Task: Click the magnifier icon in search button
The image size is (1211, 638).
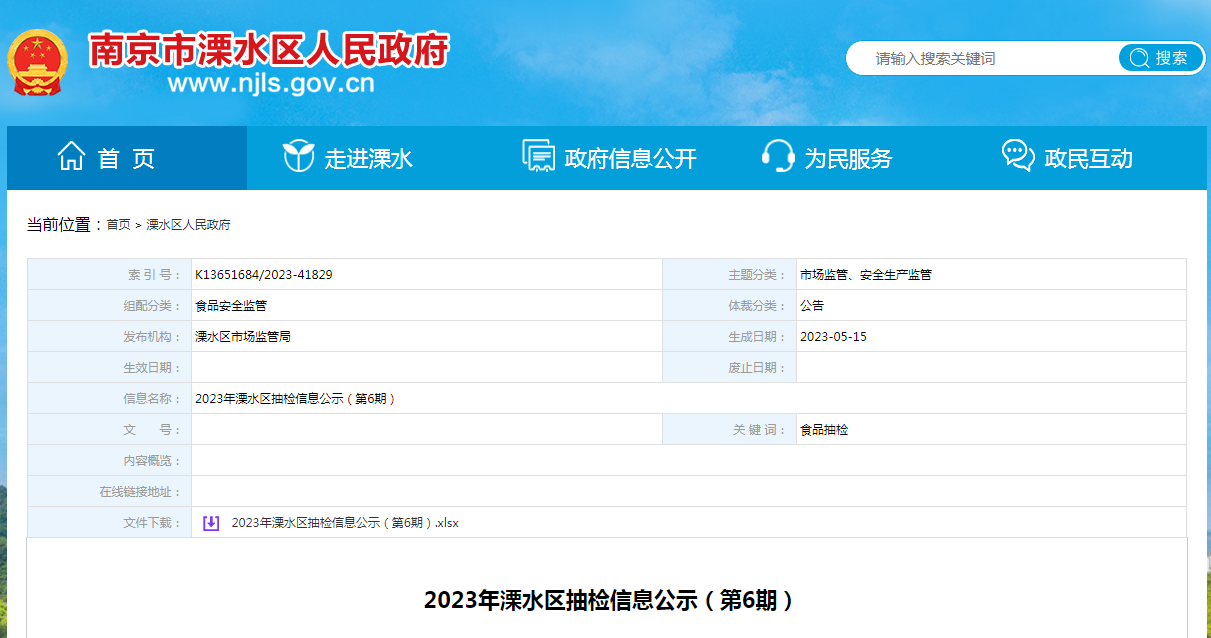Action: click(x=1138, y=58)
